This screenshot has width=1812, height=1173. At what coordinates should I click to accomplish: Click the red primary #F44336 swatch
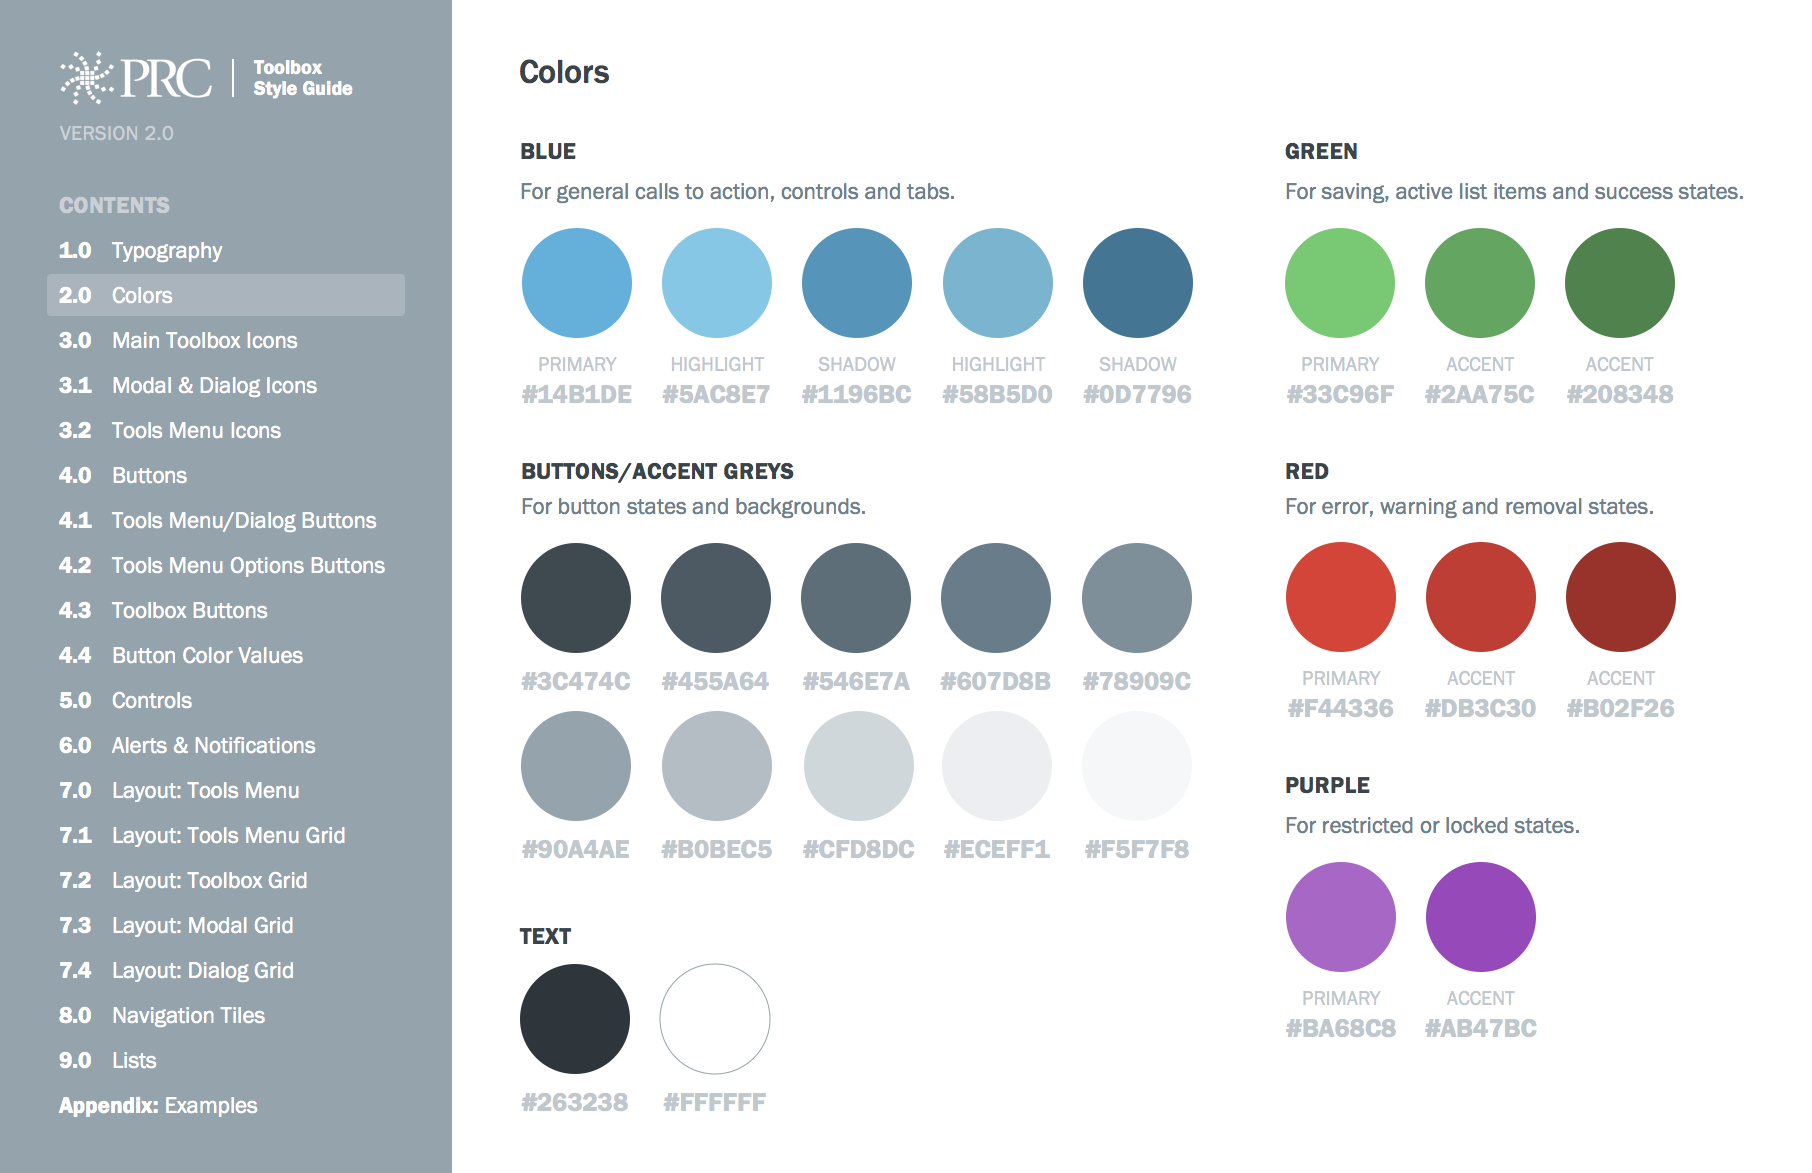pos(1341,597)
